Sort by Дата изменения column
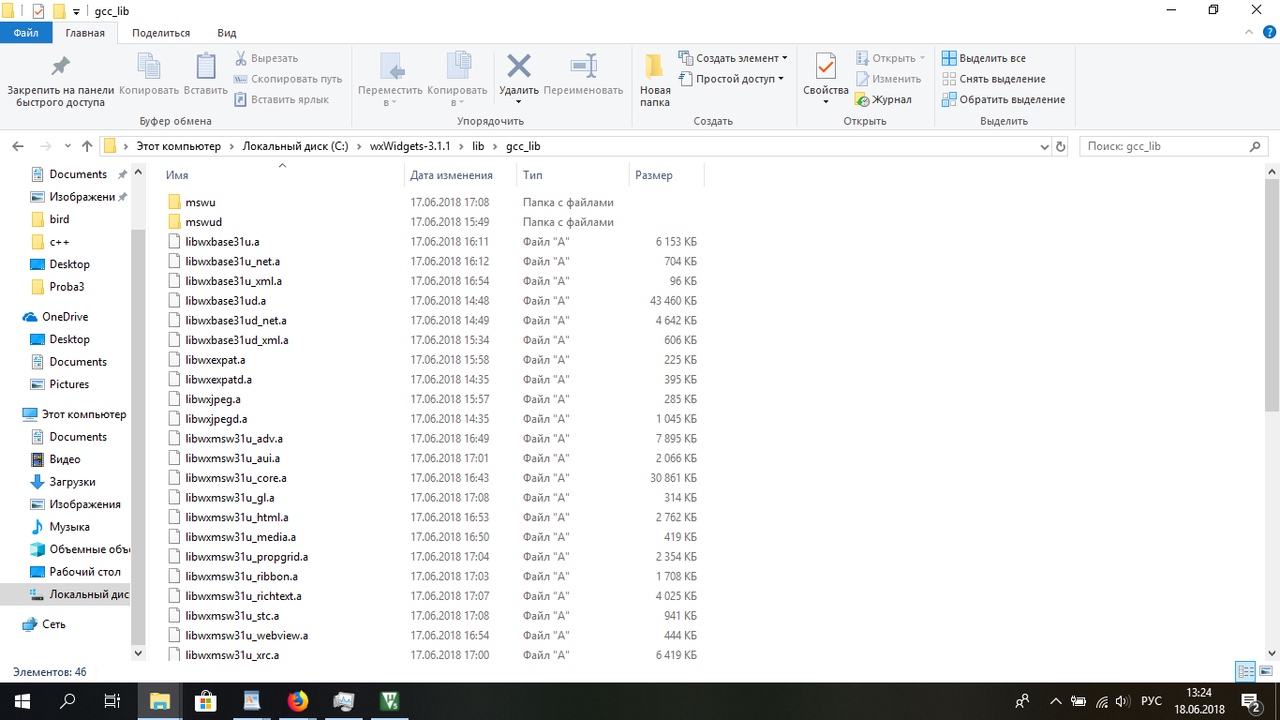The height and width of the screenshot is (720, 1280). tap(451, 175)
